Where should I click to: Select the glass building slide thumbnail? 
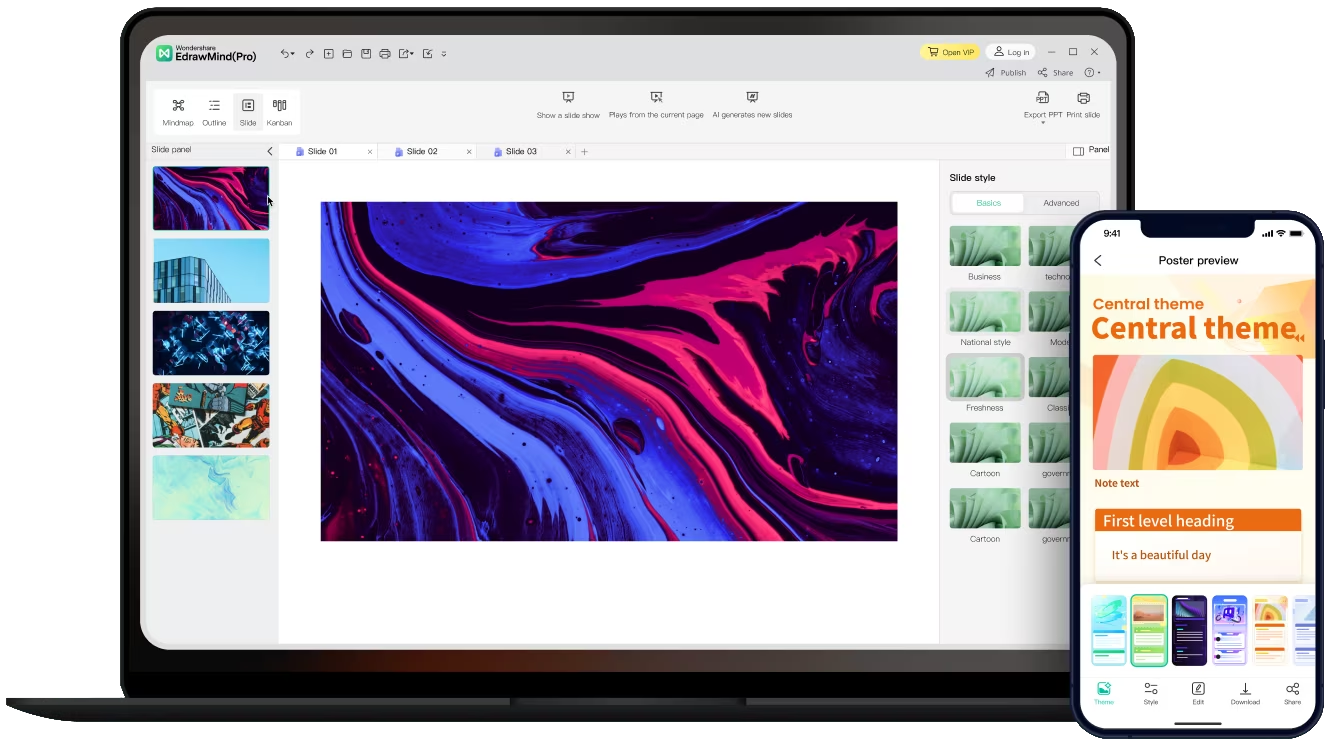[211, 270]
